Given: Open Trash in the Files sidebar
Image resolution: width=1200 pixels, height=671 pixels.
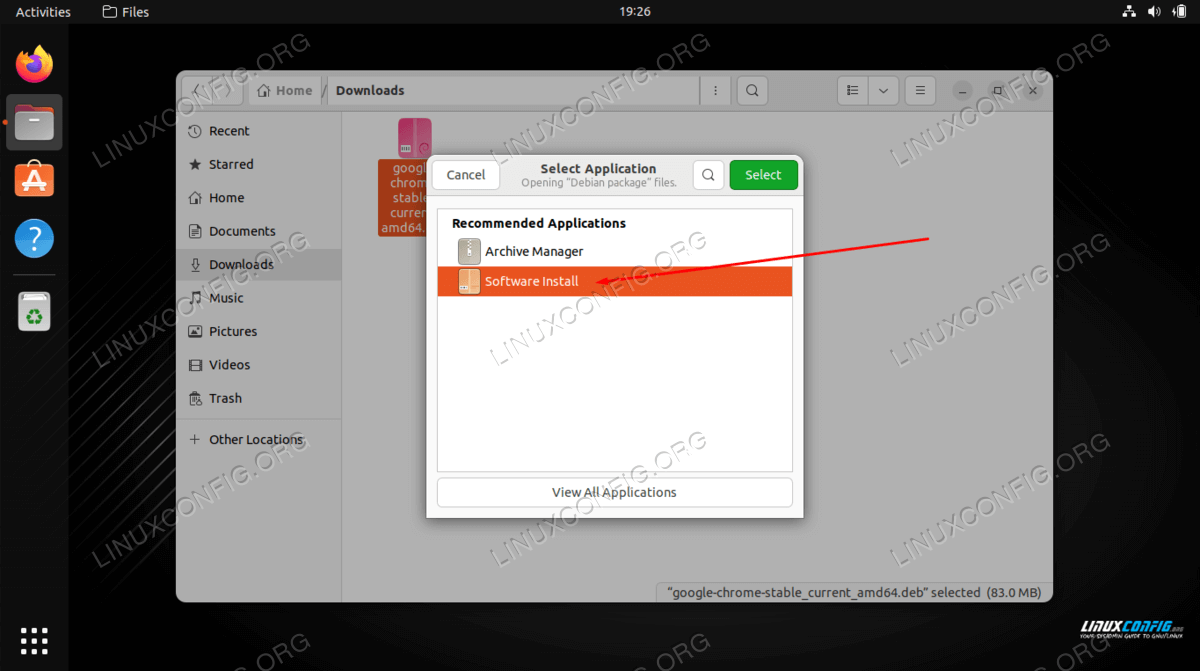Looking at the screenshot, I should [259, 398].
